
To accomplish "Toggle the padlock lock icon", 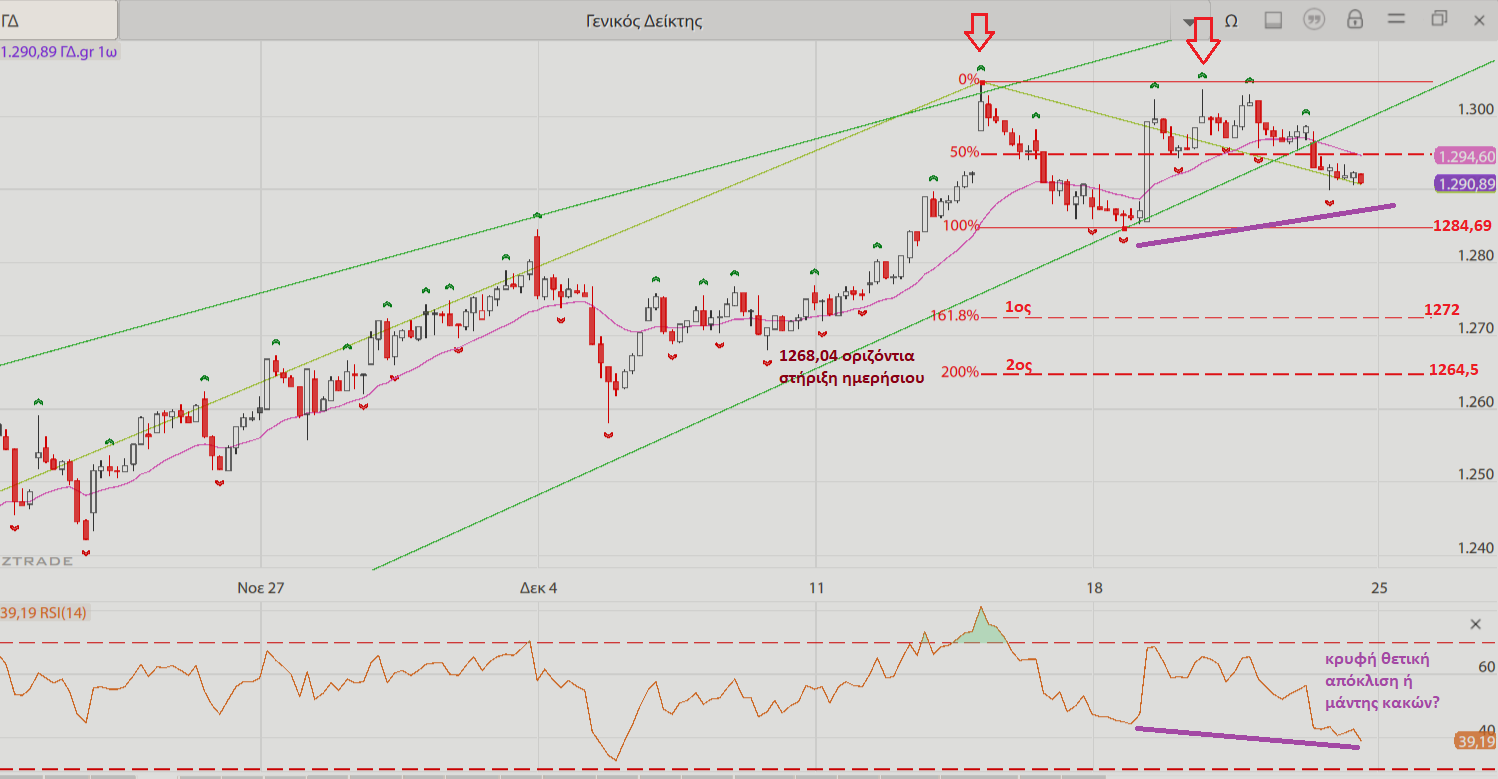I will click(1355, 19).
